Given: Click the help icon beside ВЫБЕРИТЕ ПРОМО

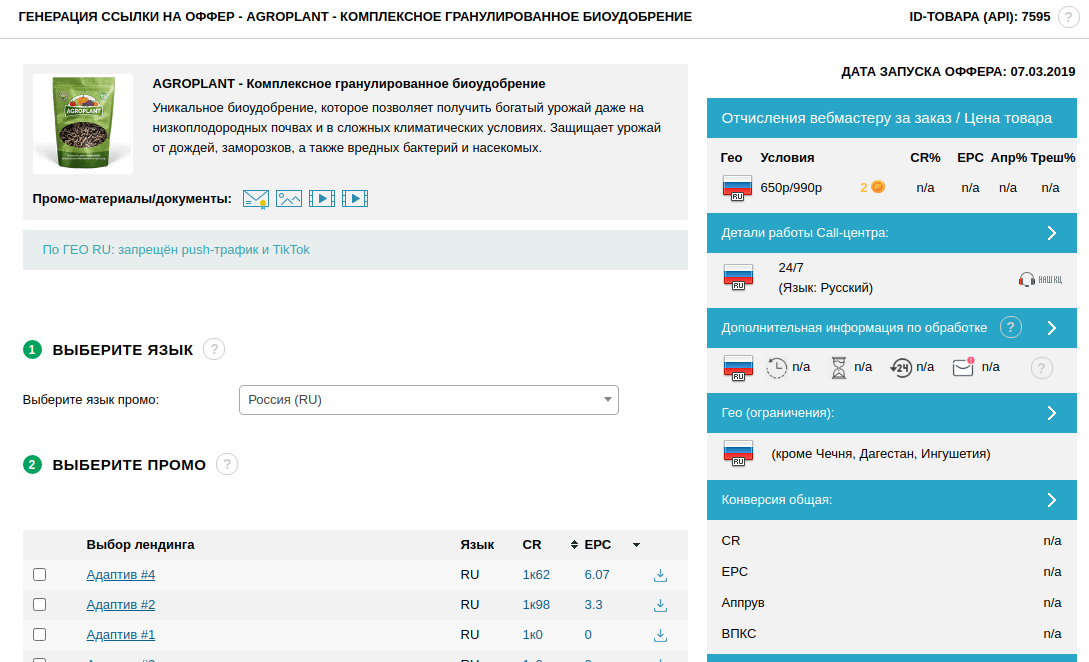Looking at the screenshot, I should (x=227, y=464).
